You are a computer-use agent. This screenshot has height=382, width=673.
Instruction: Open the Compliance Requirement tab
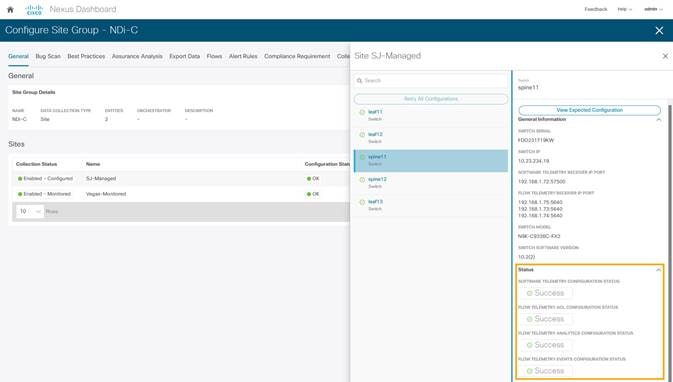(x=297, y=56)
